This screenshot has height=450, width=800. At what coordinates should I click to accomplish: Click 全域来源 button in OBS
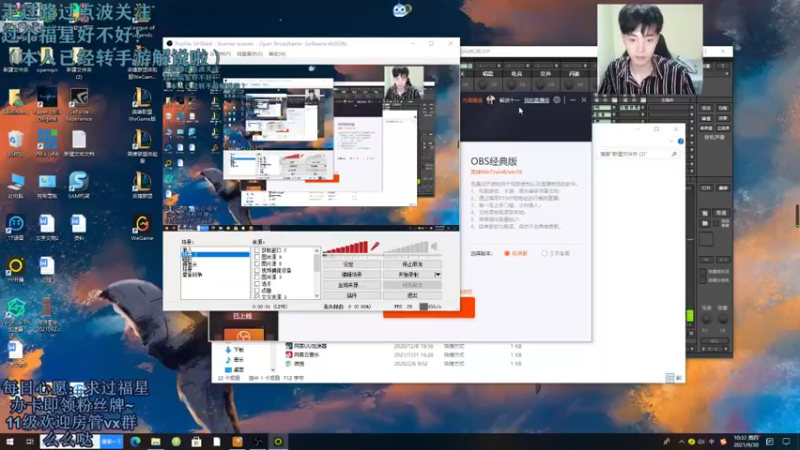[352, 285]
